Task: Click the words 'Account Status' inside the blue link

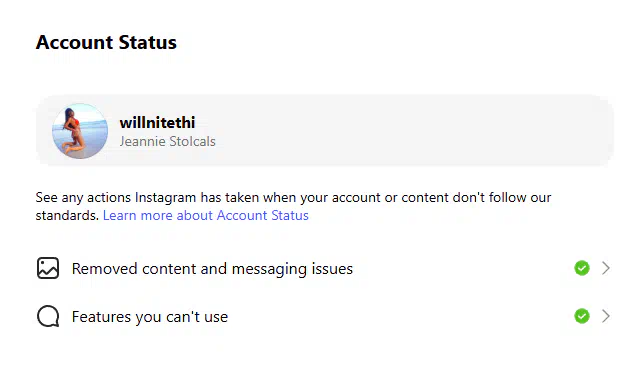Action: pos(262,215)
